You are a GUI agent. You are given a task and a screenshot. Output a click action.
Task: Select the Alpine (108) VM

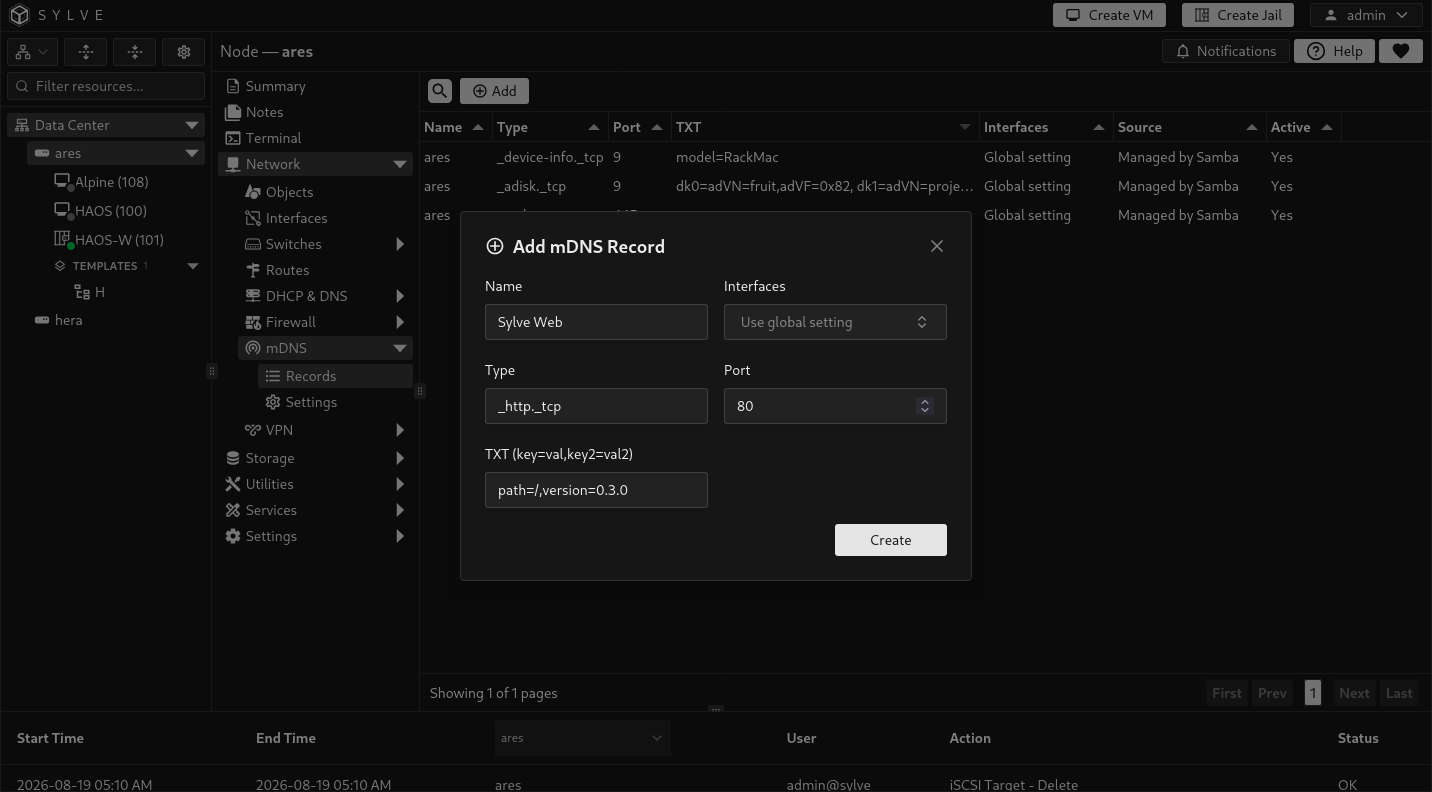(112, 182)
